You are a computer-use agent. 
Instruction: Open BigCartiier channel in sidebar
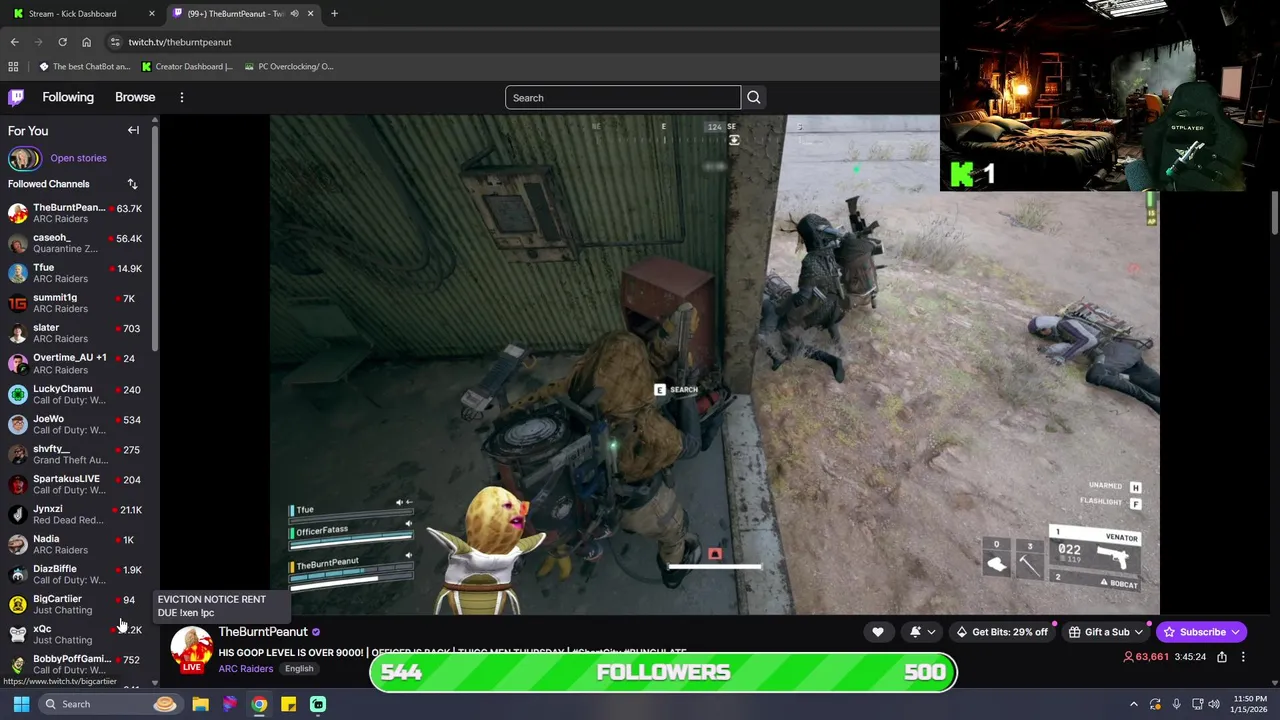77,604
